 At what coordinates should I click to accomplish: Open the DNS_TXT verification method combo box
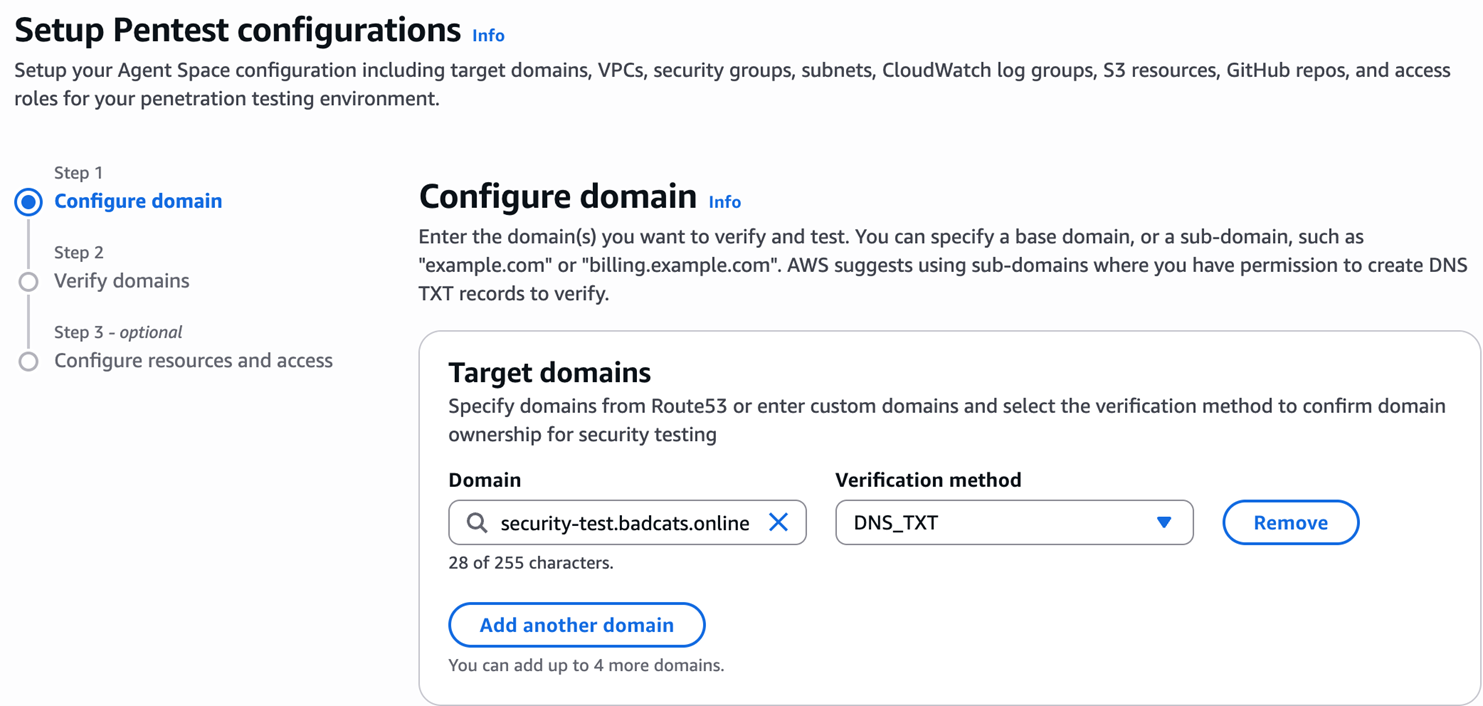coord(1000,522)
